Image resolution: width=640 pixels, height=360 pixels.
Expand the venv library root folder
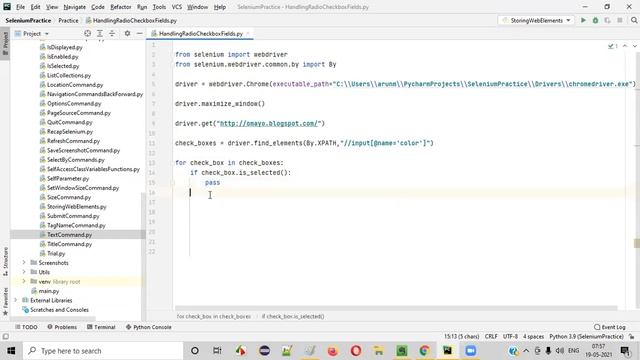pyautogui.click(x=24, y=282)
